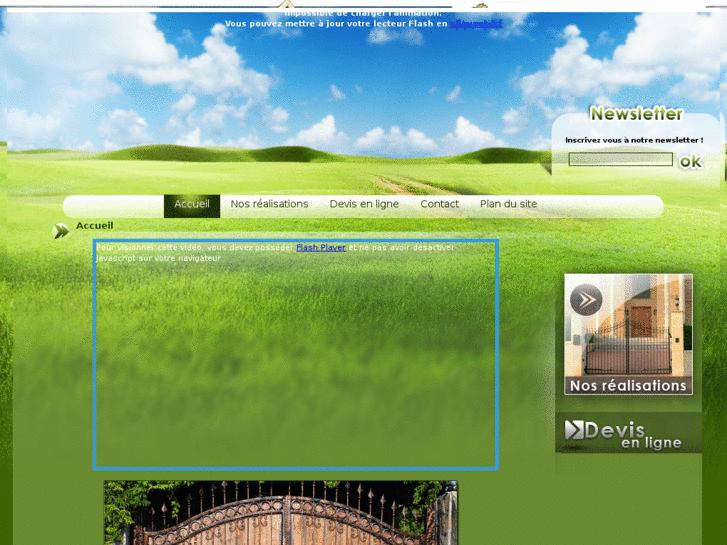Click the Devis en ligne banner
This screenshot has width=727, height=545.
(628, 432)
